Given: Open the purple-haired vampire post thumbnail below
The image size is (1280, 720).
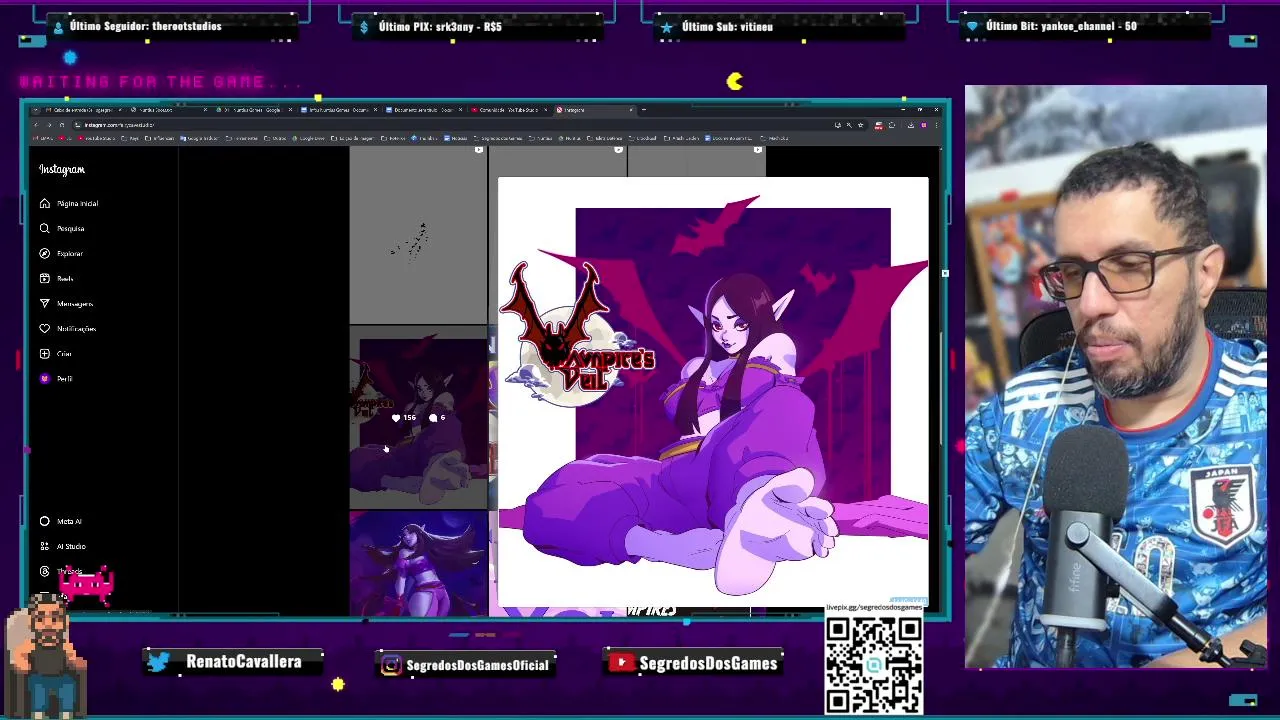Looking at the screenshot, I should point(418,564).
